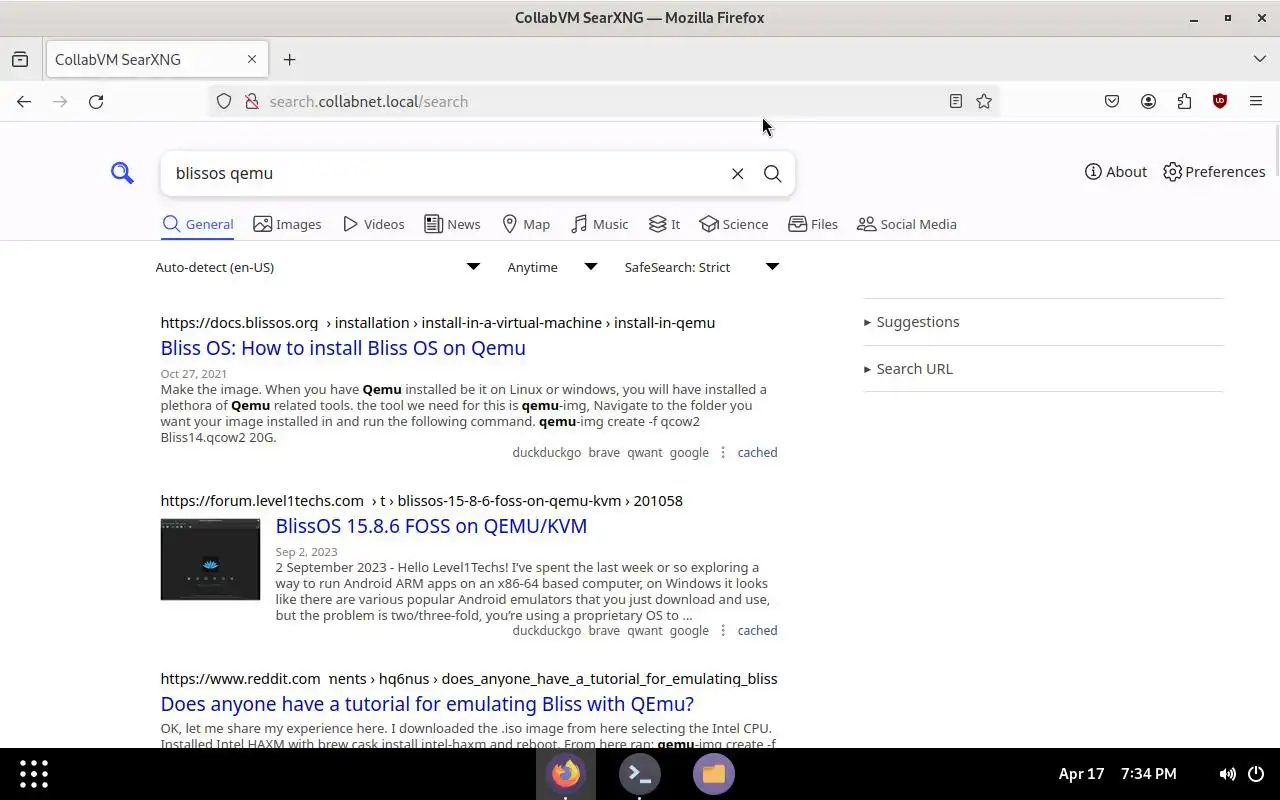Expand the Search URL section

(908, 369)
